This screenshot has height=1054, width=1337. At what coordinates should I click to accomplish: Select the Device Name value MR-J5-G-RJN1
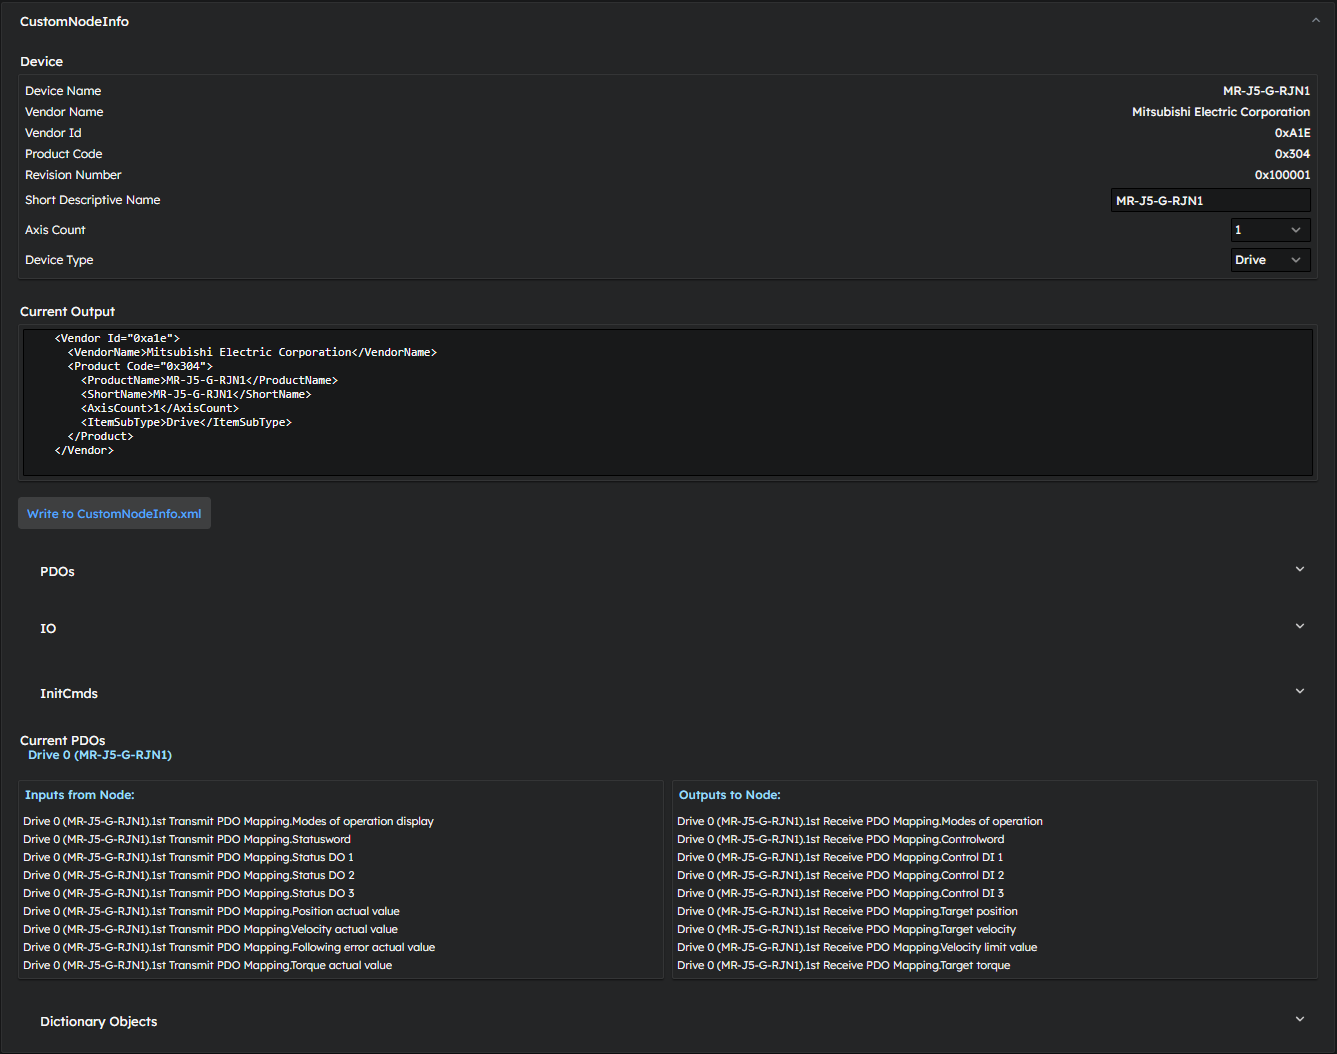click(x=1266, y=91)
